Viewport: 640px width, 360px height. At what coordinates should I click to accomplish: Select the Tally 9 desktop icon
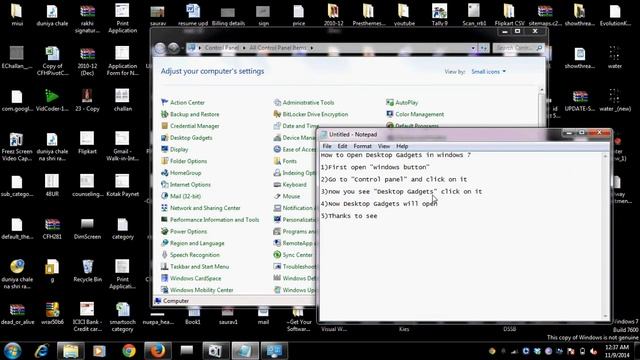[440, 15]
